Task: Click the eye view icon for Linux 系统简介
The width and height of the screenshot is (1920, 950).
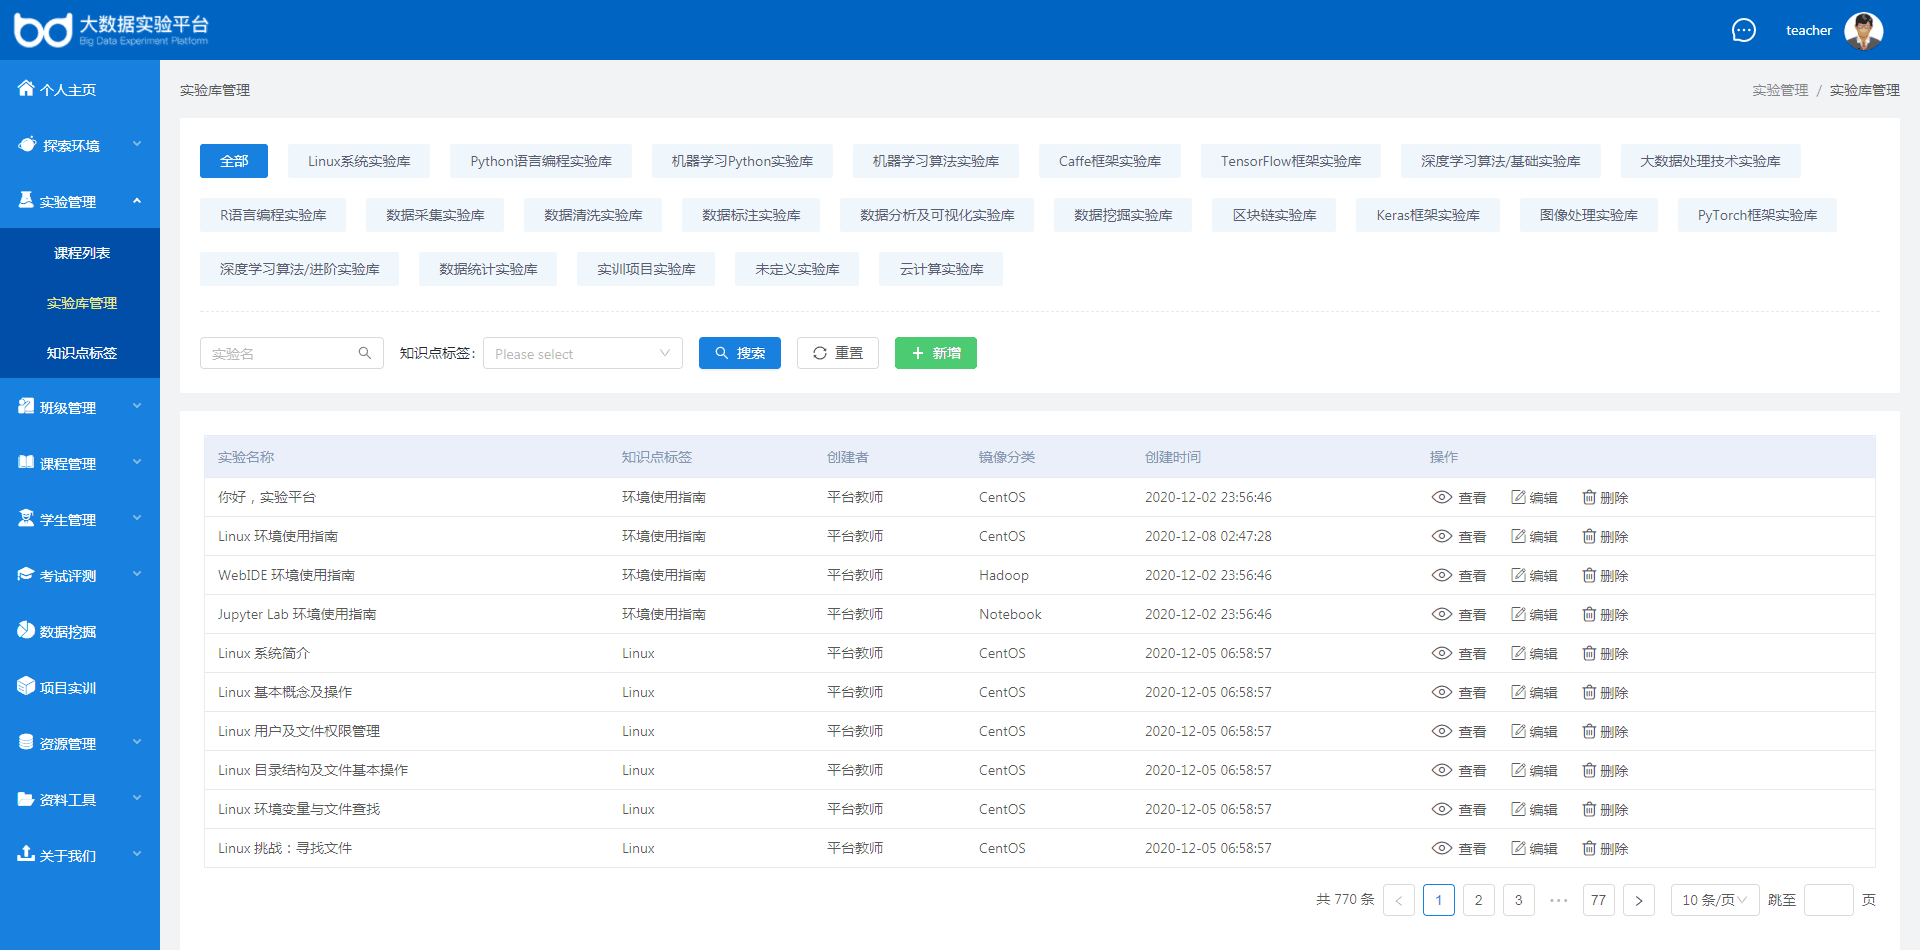Action: click(1441, 653)
